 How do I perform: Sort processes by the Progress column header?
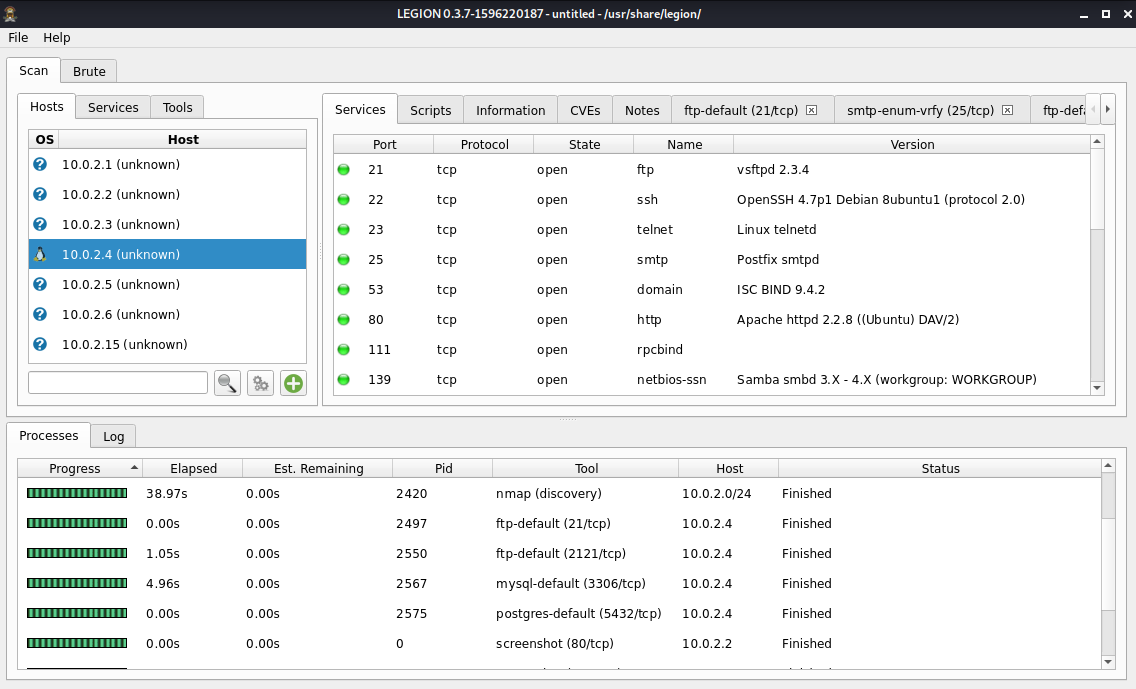[x=75, y=468]
